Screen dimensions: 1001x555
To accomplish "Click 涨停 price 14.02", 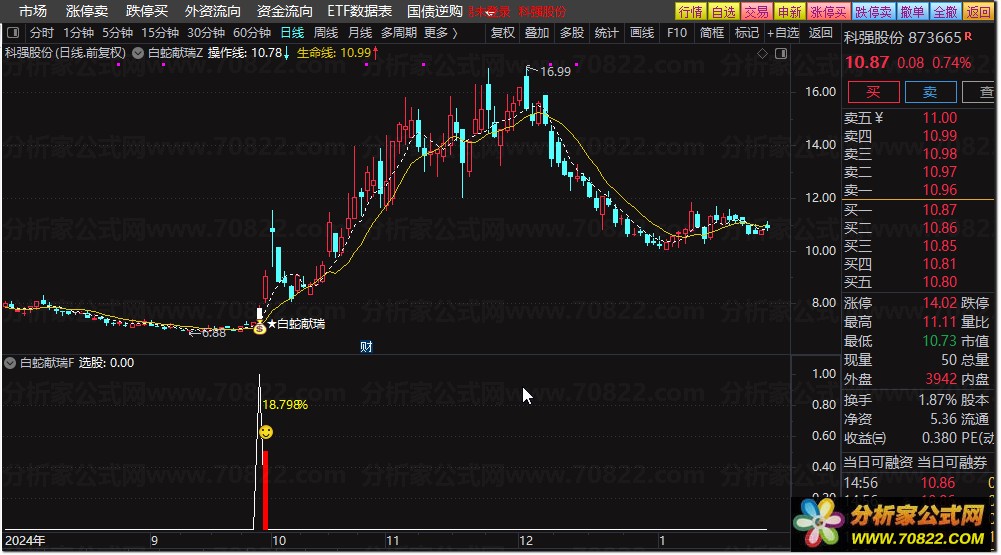I will pos(940,303).
